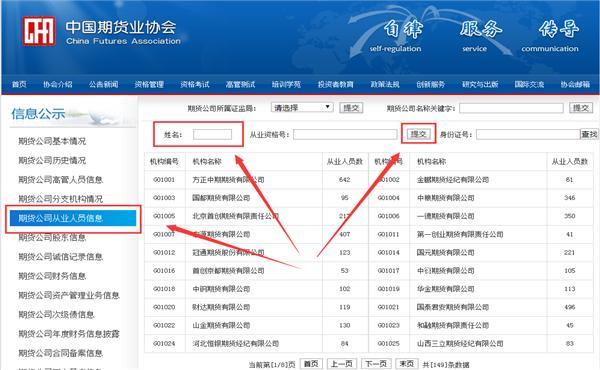Open sidebar link 期货公司股东信息
The width and height of the screenshot is (600, 370).
coord(52,238)
